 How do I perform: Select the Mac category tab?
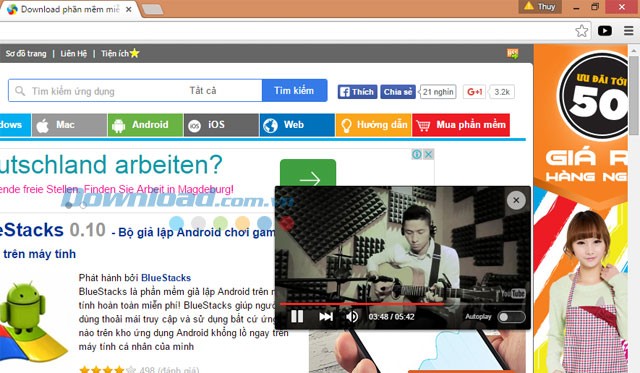[69, 125]
